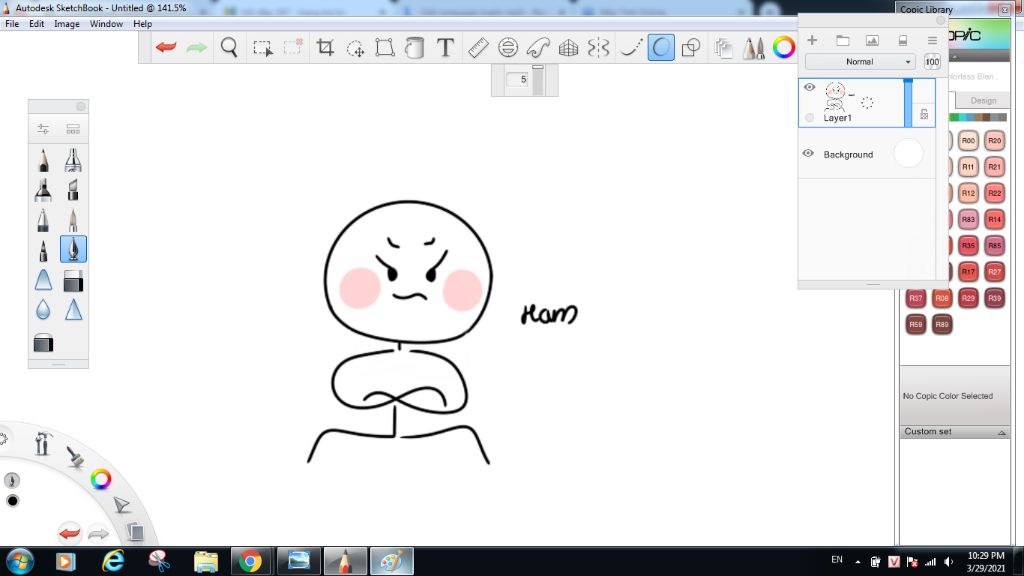Select the Pencil brush in palette
Screen dimensions: 1024x576
[x=43, y=160]
